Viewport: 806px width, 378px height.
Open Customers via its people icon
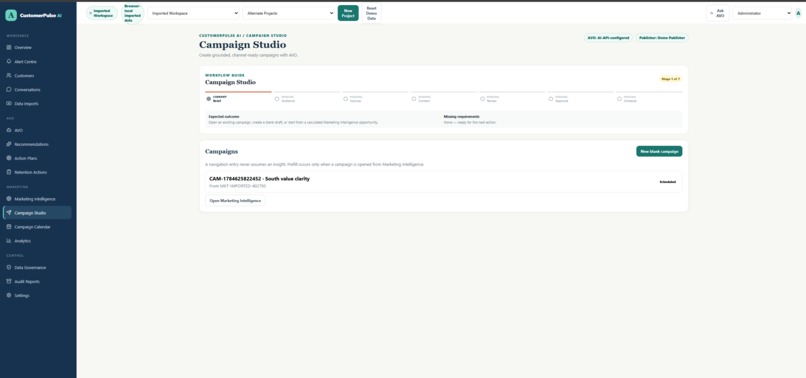pos(9,76)
